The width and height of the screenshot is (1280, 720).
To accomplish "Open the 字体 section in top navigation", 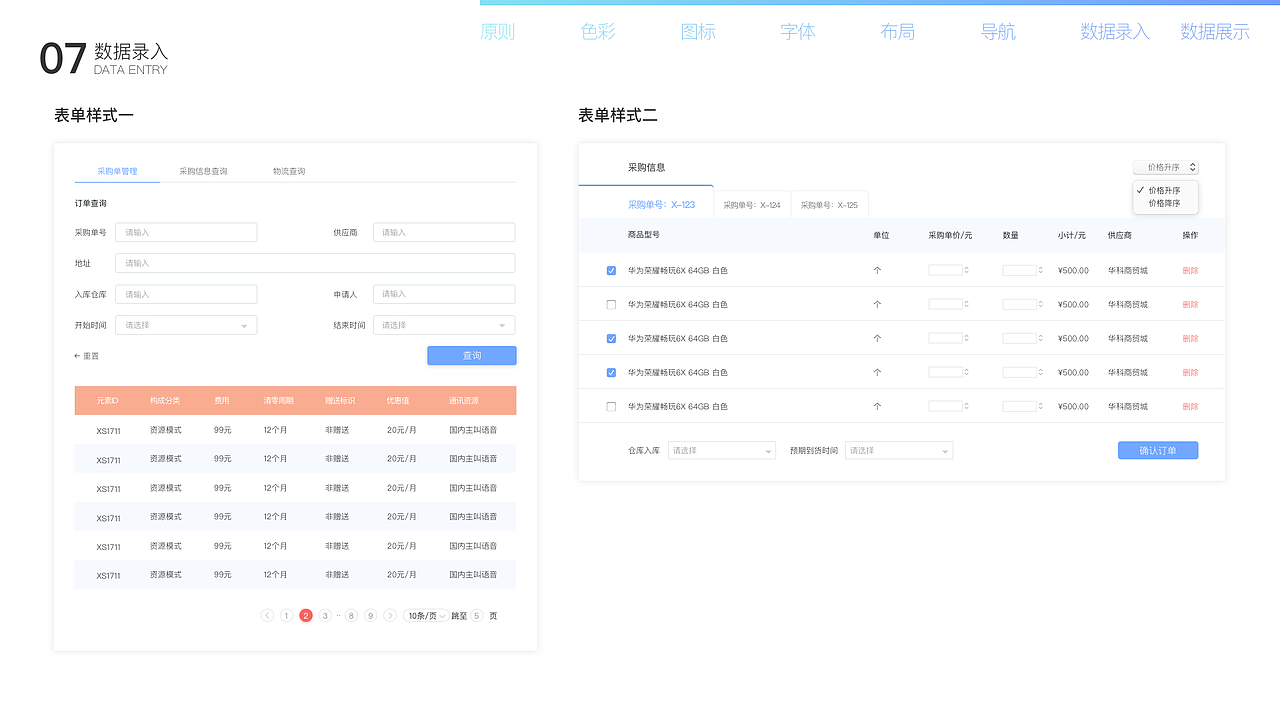I will [x=798, y=32].
